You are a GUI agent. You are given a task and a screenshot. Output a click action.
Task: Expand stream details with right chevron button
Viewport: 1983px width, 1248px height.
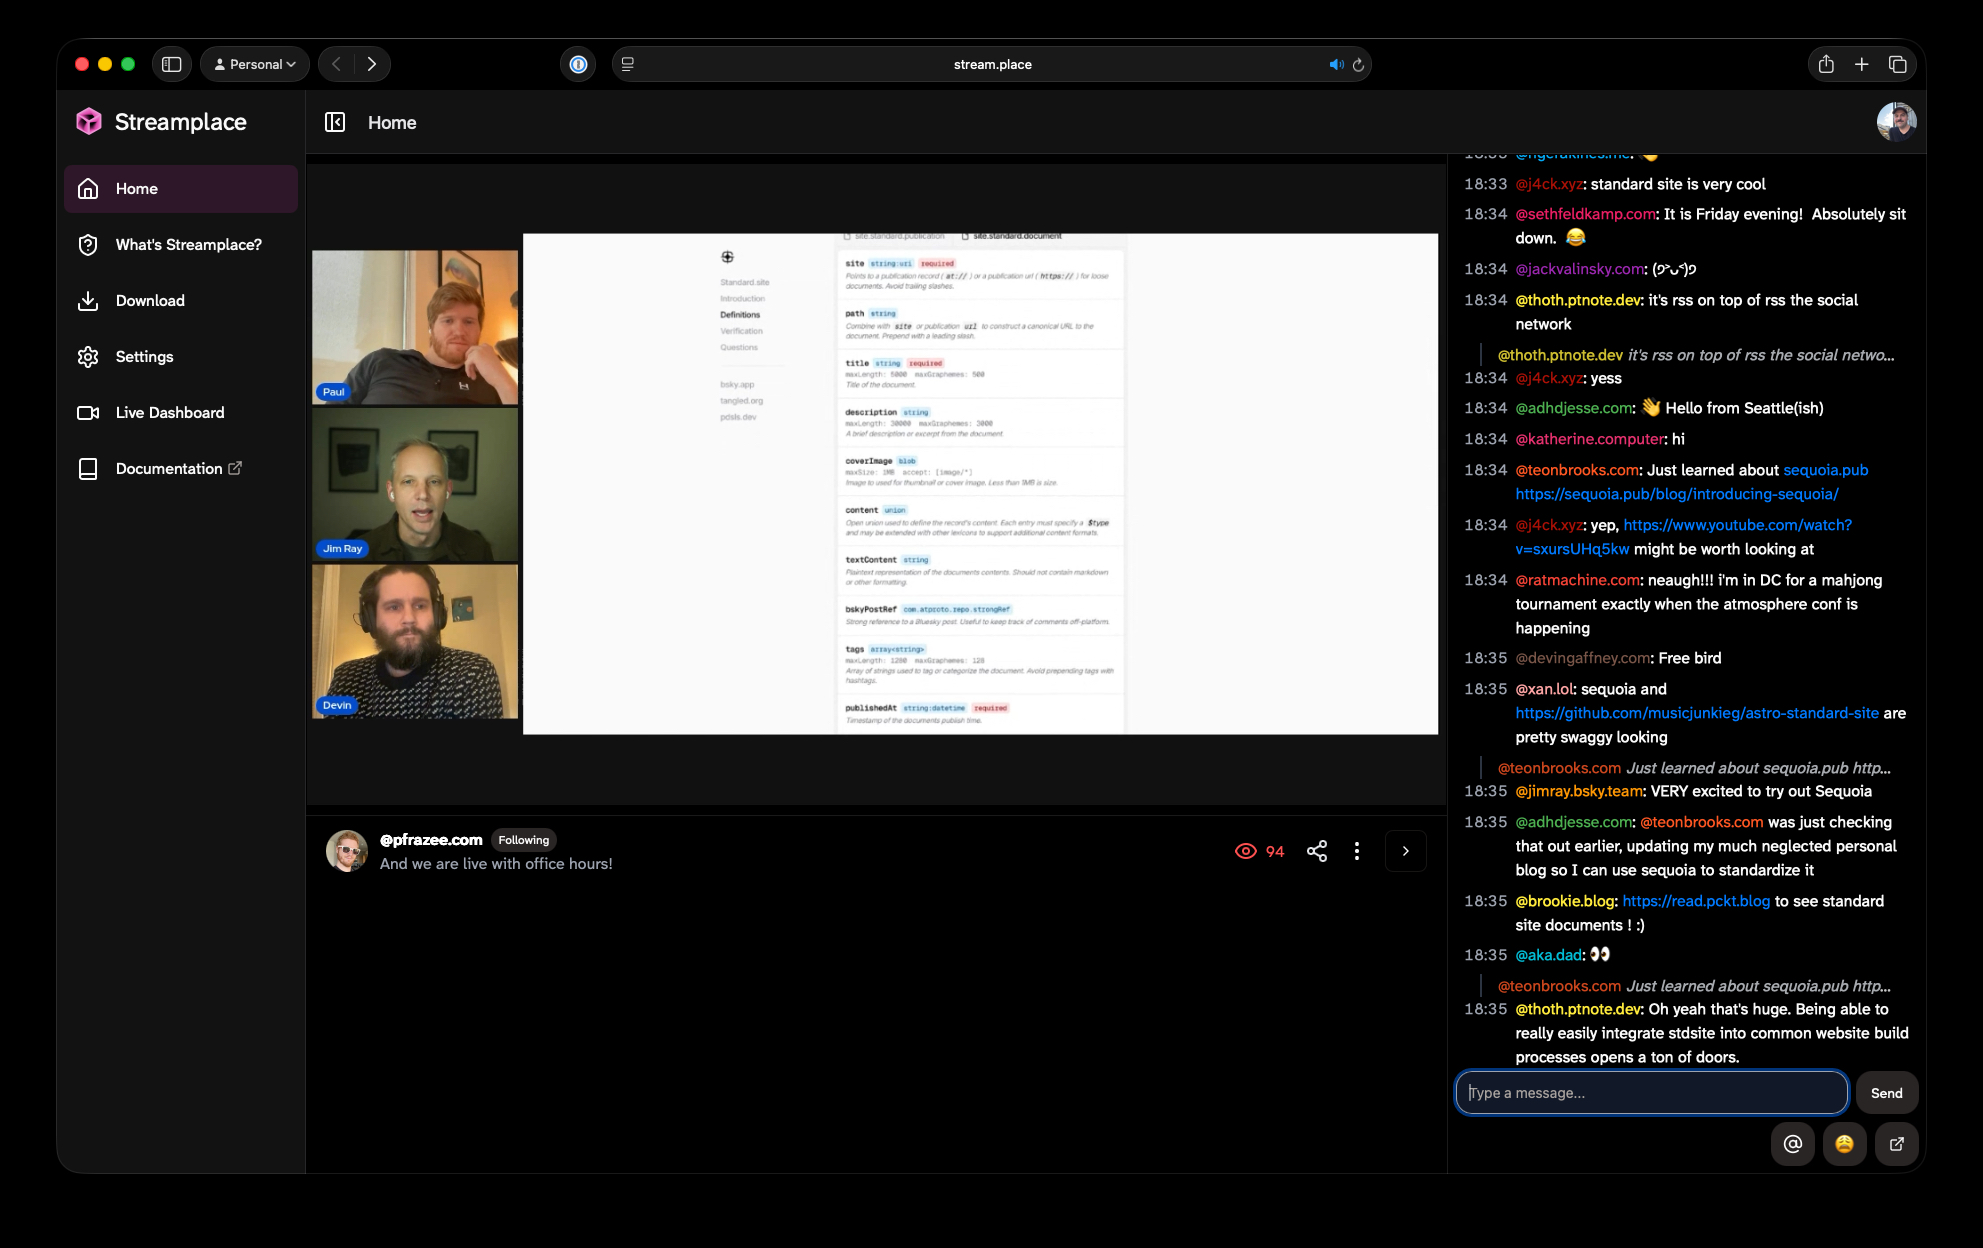[x=1405, y=851]
